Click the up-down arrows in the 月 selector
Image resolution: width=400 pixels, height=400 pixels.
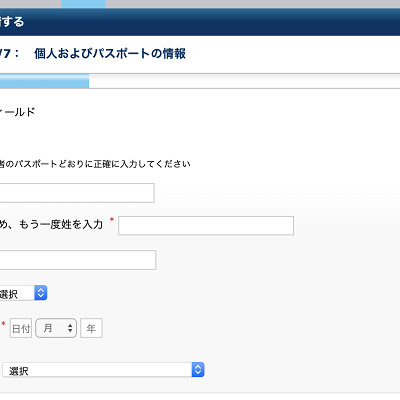(x=70, y=328)
